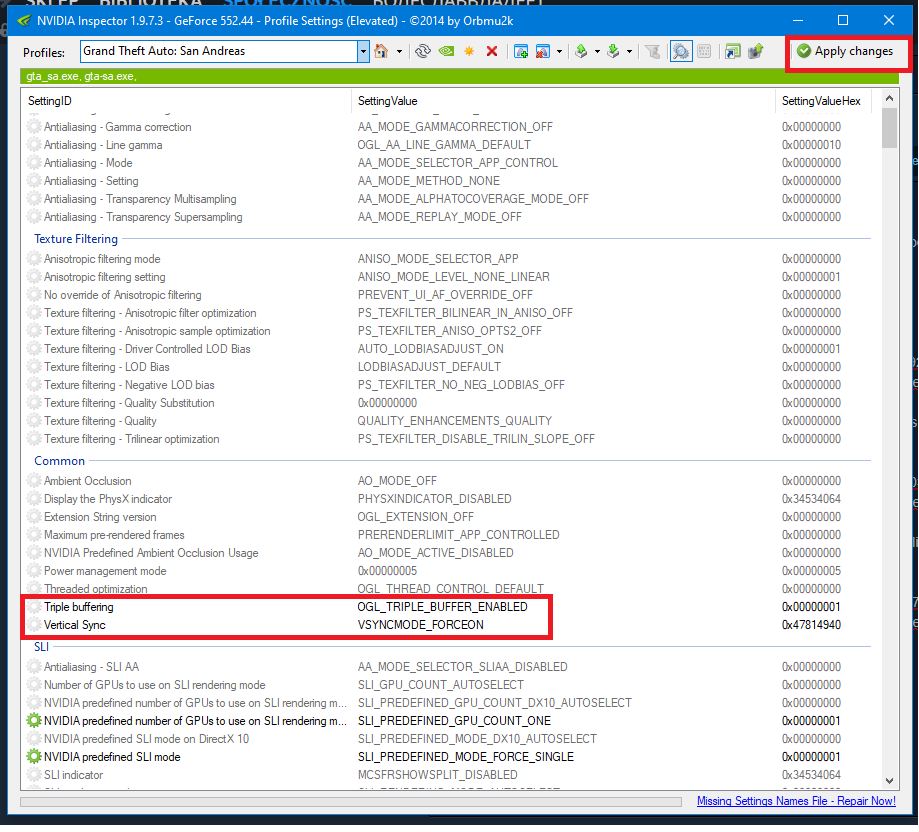Select the Antialiasing - Gamma correction row
Image resolution: width=919 pixels, height=832 pixels.
448,127
